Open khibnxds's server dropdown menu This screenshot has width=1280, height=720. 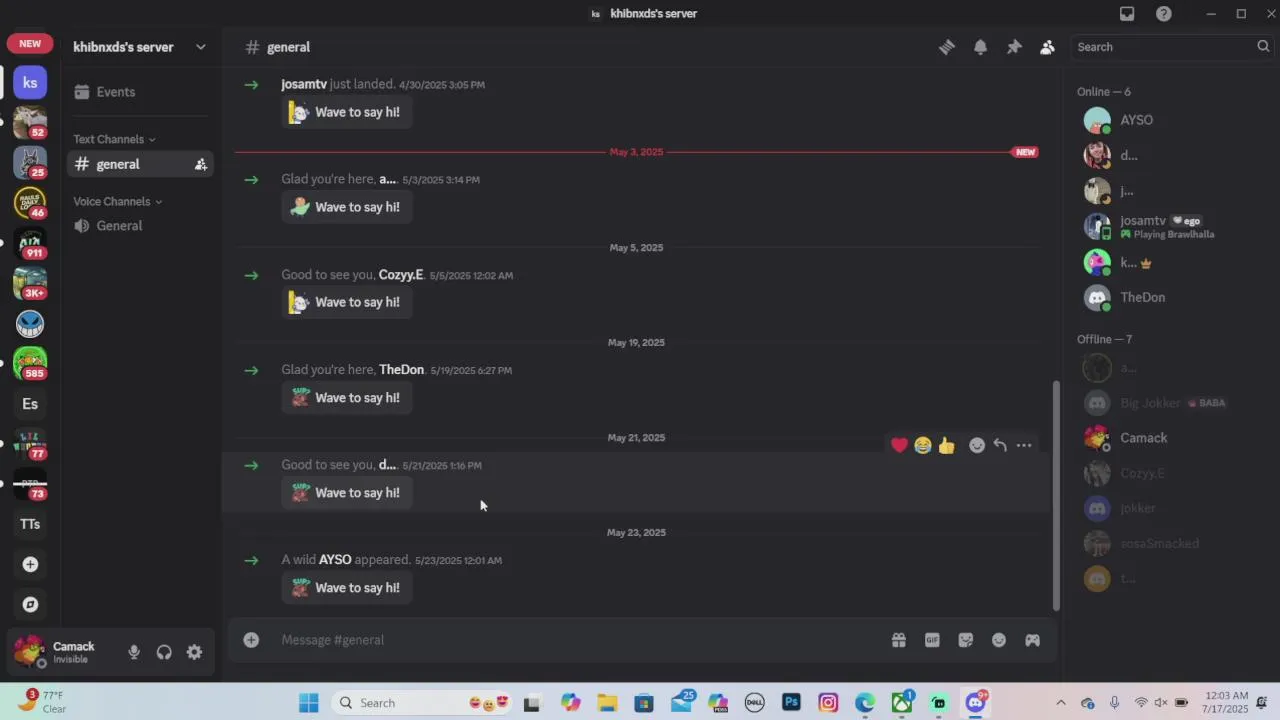(x=140, y=47)
